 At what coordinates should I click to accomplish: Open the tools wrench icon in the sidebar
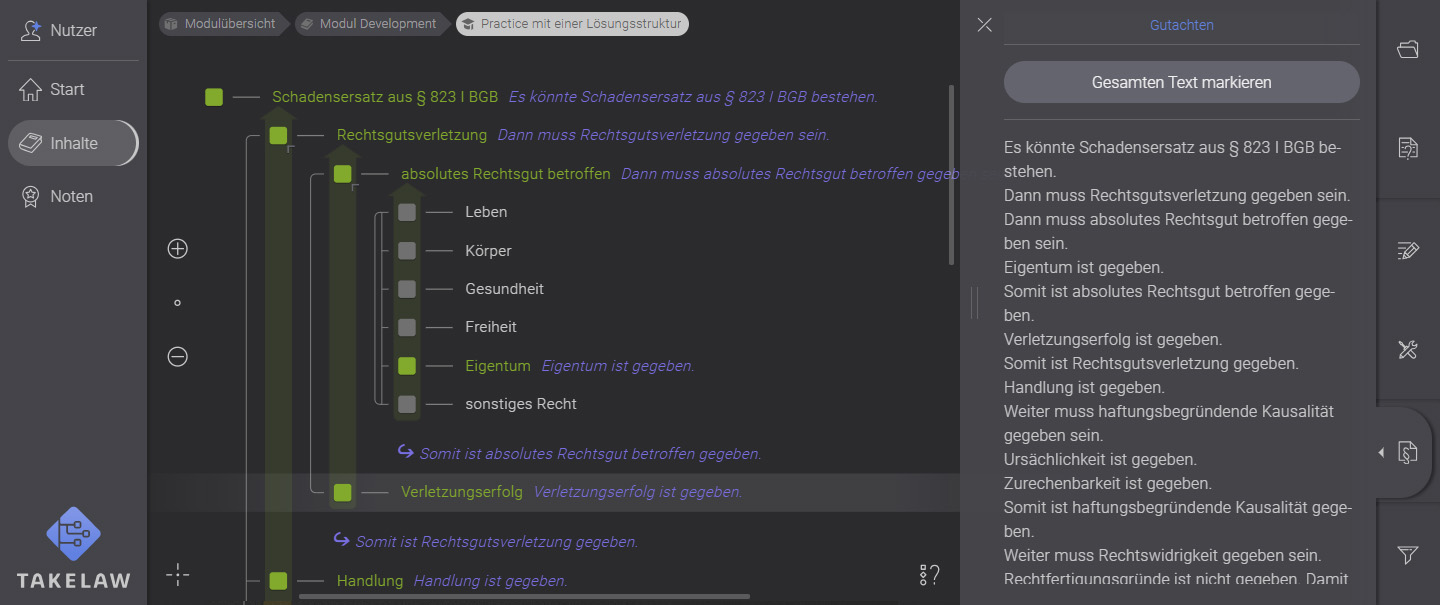tap(1407, 350)
